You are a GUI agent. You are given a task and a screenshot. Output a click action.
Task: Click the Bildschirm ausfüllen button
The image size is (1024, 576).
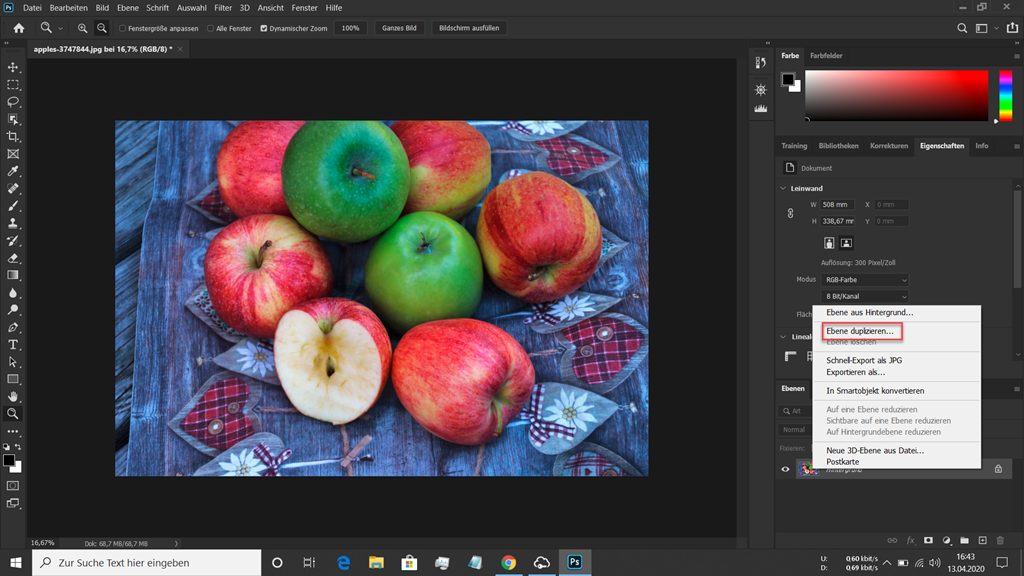point(469,28)
